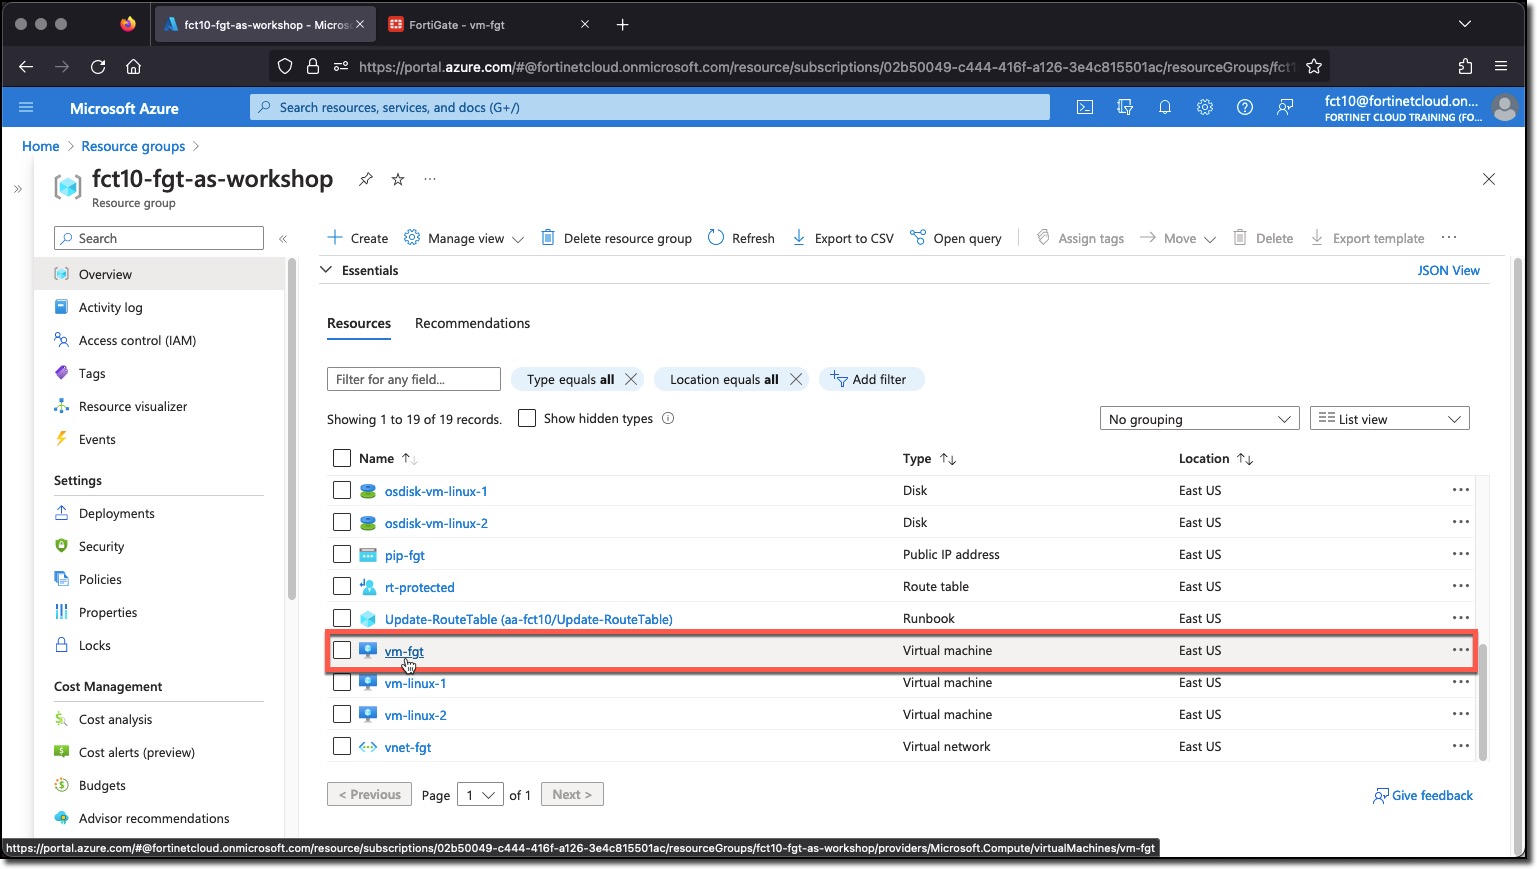Viewport: 1537px width, 869px height.
Task: Focus the Filter for any field box
Action: pyautogui.click(x=413, y=379)
